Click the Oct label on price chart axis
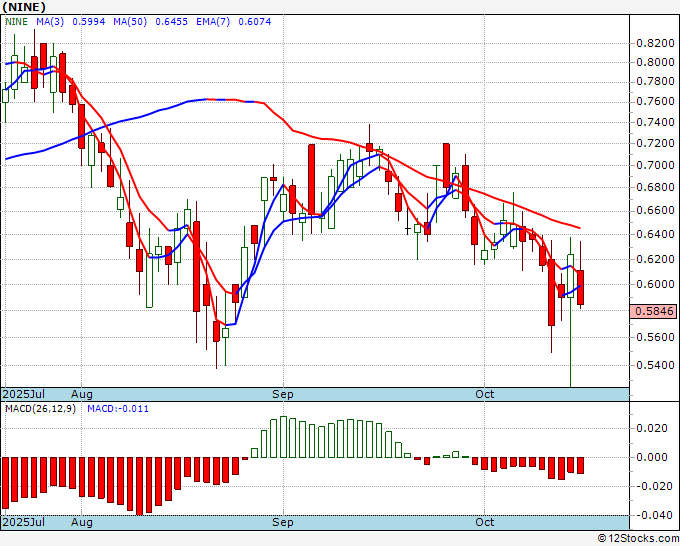 tap(484, 394)
